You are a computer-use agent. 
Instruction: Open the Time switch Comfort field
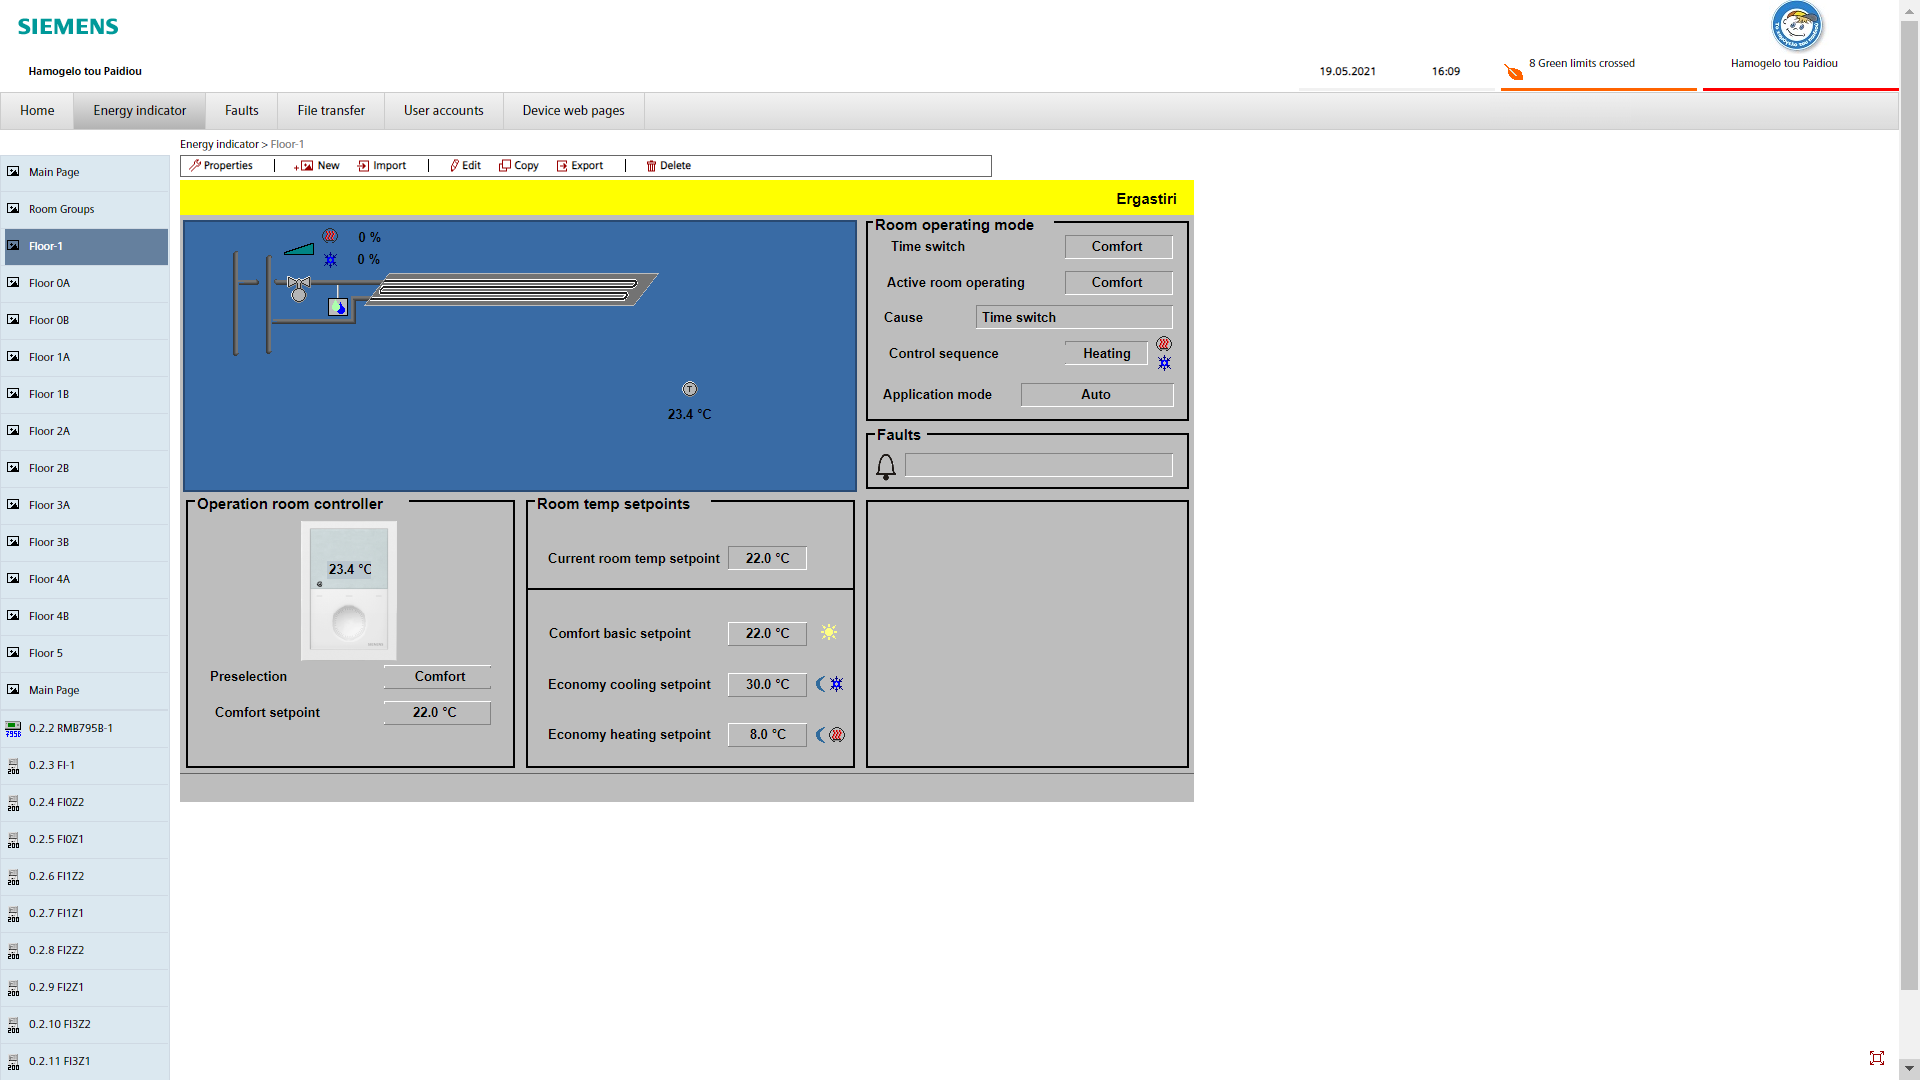coord(1117,247)
